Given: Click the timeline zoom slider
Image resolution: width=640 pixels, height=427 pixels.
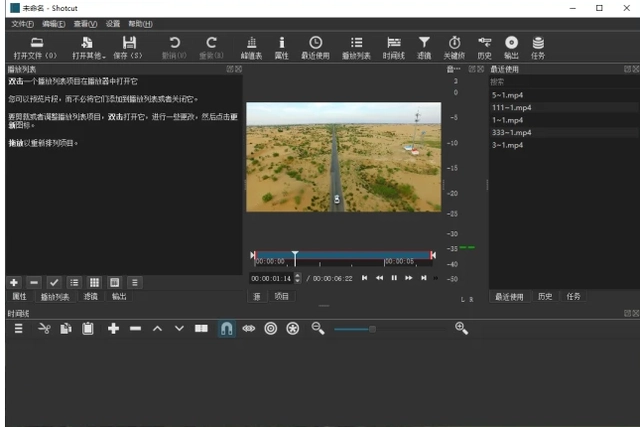Looking at the screenshot, I should coord(372,328).
